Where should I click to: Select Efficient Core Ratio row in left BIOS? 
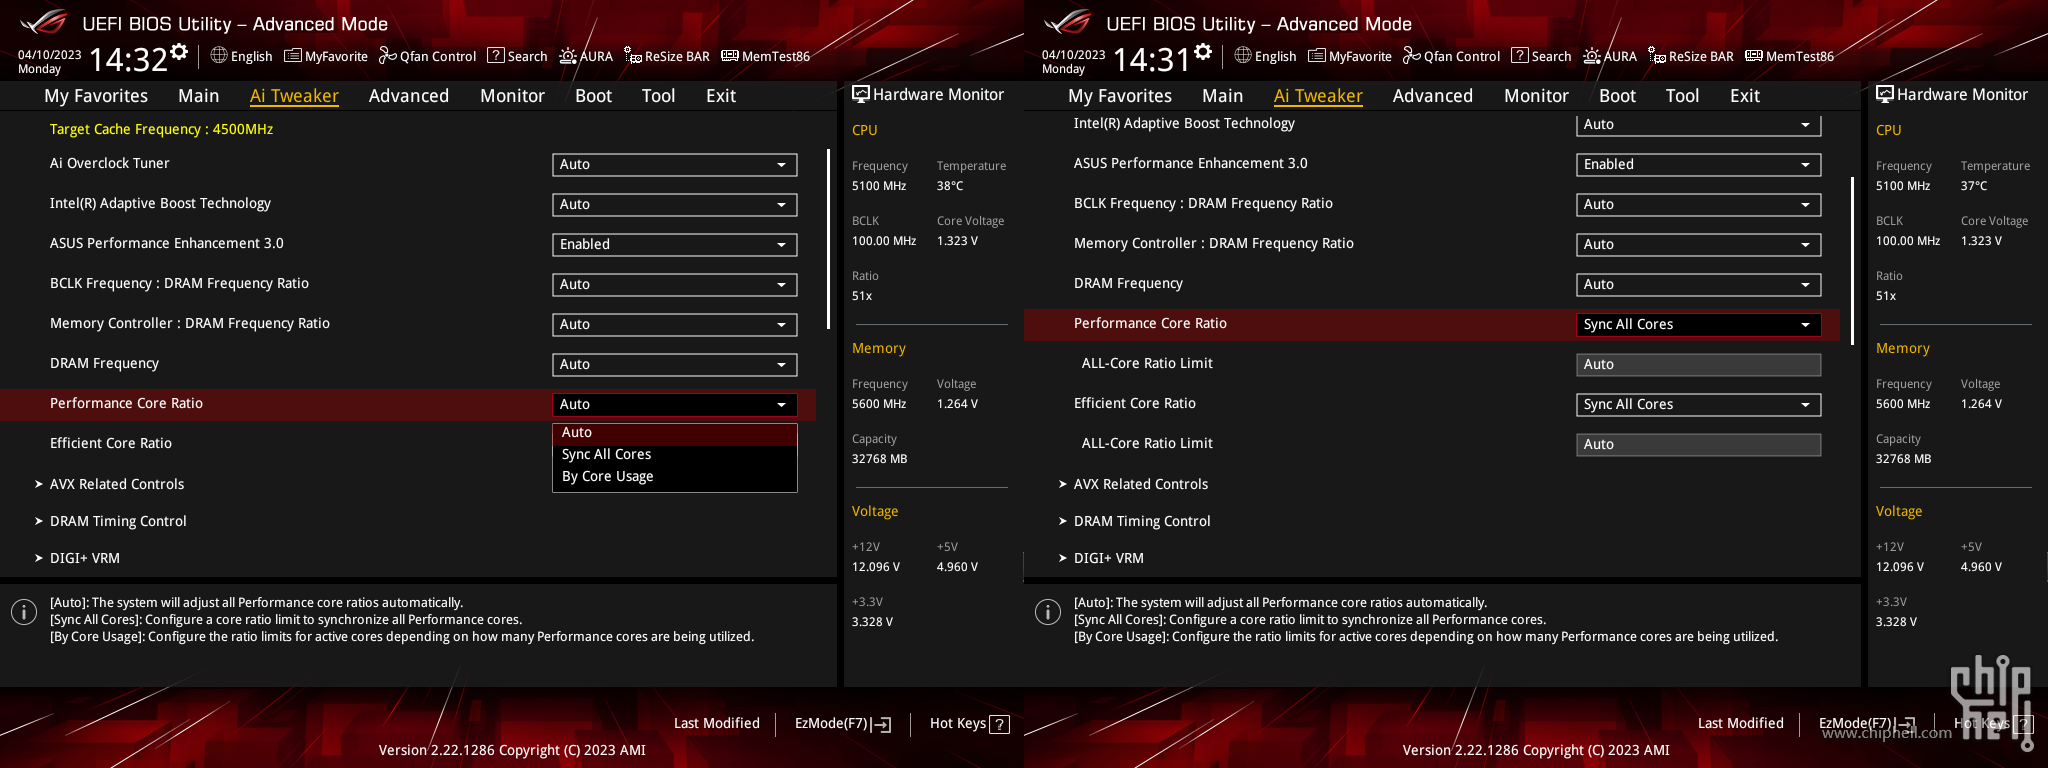click(408, 444)
